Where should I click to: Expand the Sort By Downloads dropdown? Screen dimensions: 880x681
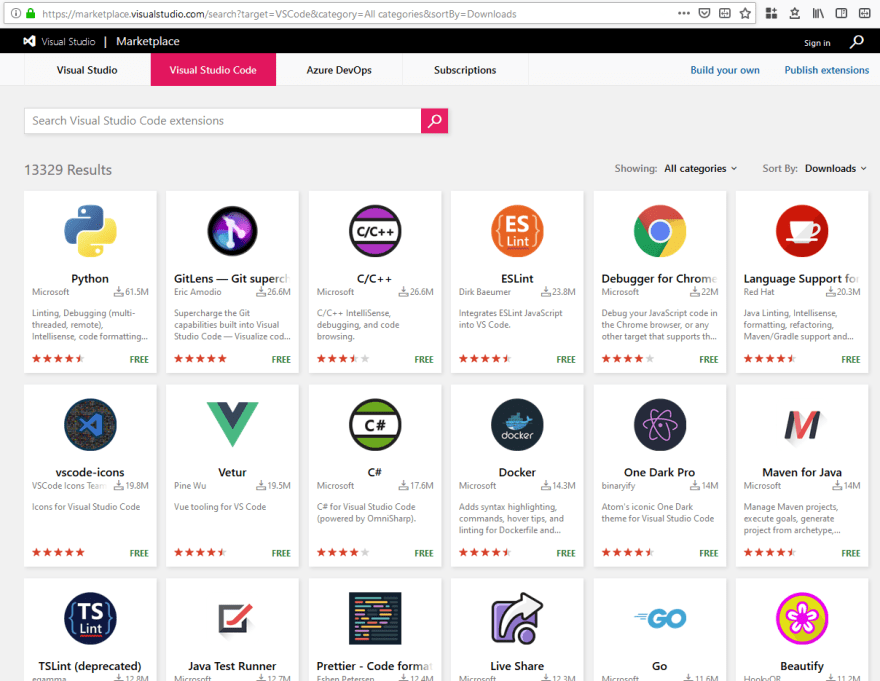pos(836,168)
